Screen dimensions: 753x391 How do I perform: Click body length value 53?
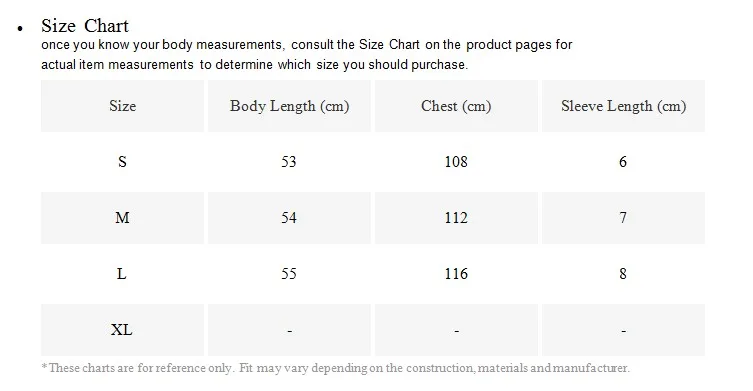coord(289,162)
